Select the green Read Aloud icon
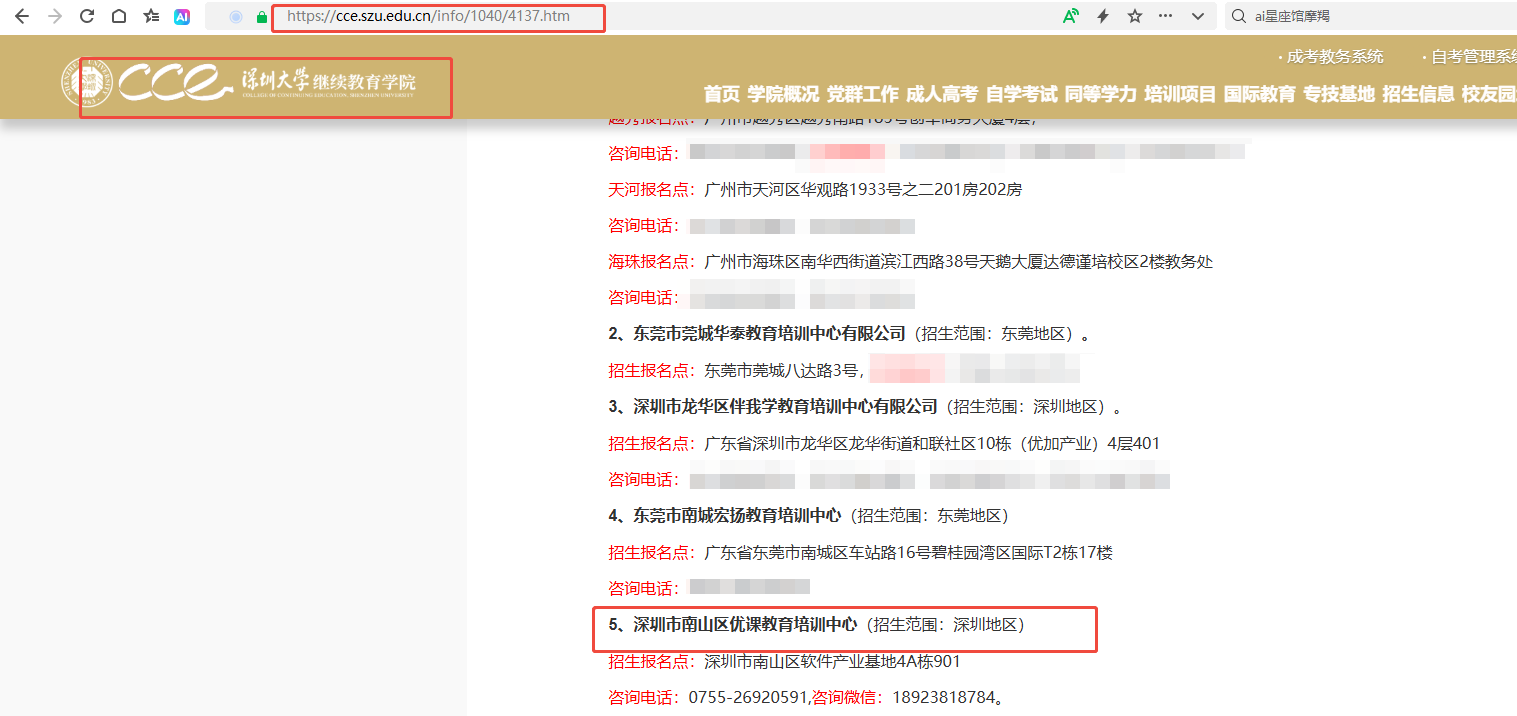Image resolution: width=1517 pixels, height=716 pixels. [x=1072, y=16]
